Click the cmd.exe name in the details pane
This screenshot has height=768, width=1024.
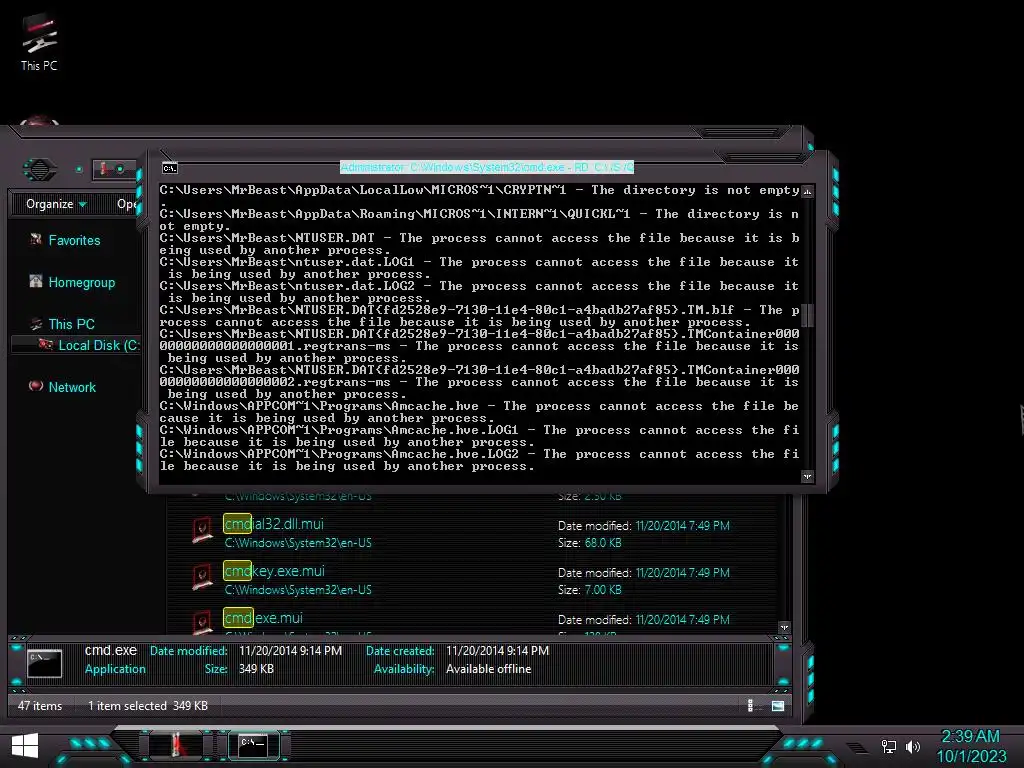point(111,650)
